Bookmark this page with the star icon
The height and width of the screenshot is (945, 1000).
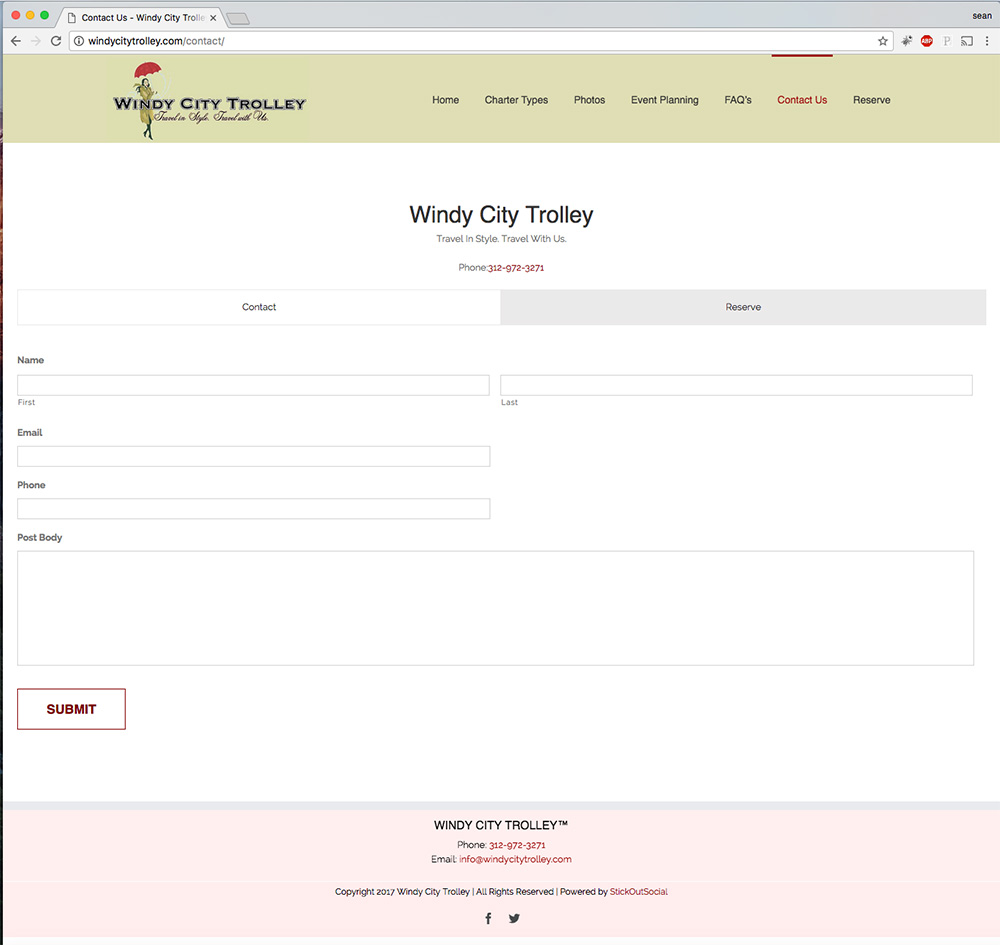click(x=883, y=41)
